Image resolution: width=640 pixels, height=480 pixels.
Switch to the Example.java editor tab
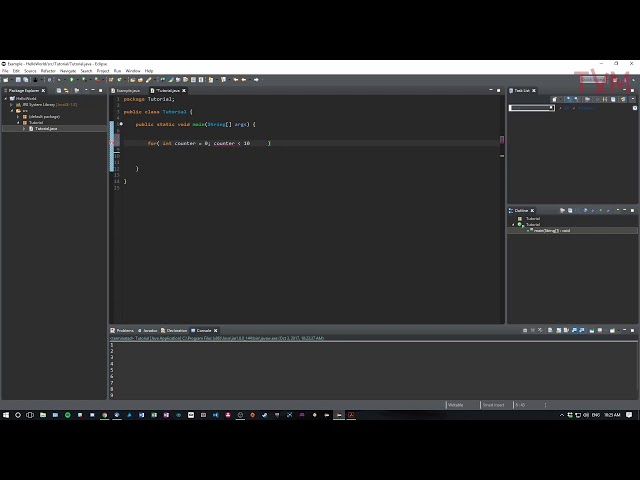tap(126, 91)
